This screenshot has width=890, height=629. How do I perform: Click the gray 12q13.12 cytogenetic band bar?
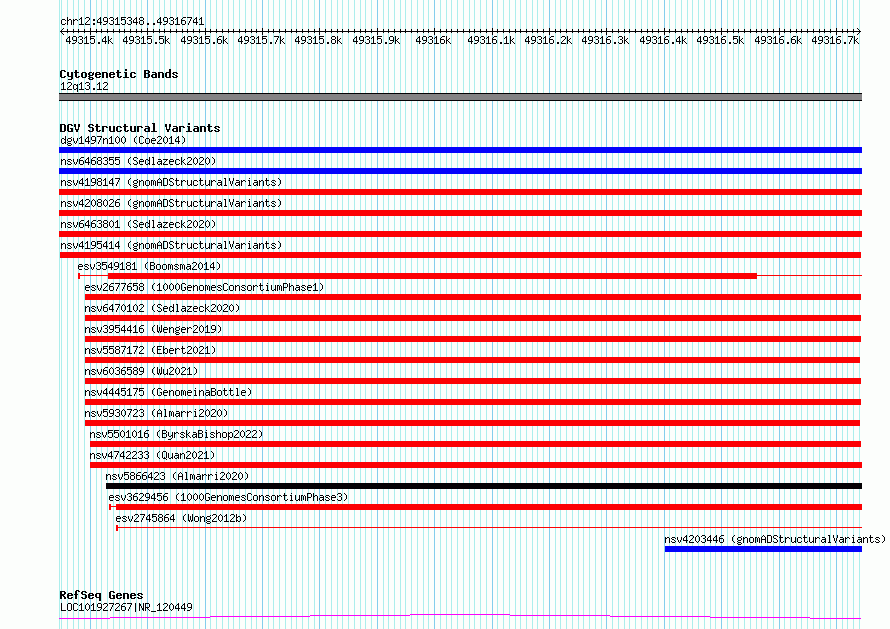click(460, 97)
